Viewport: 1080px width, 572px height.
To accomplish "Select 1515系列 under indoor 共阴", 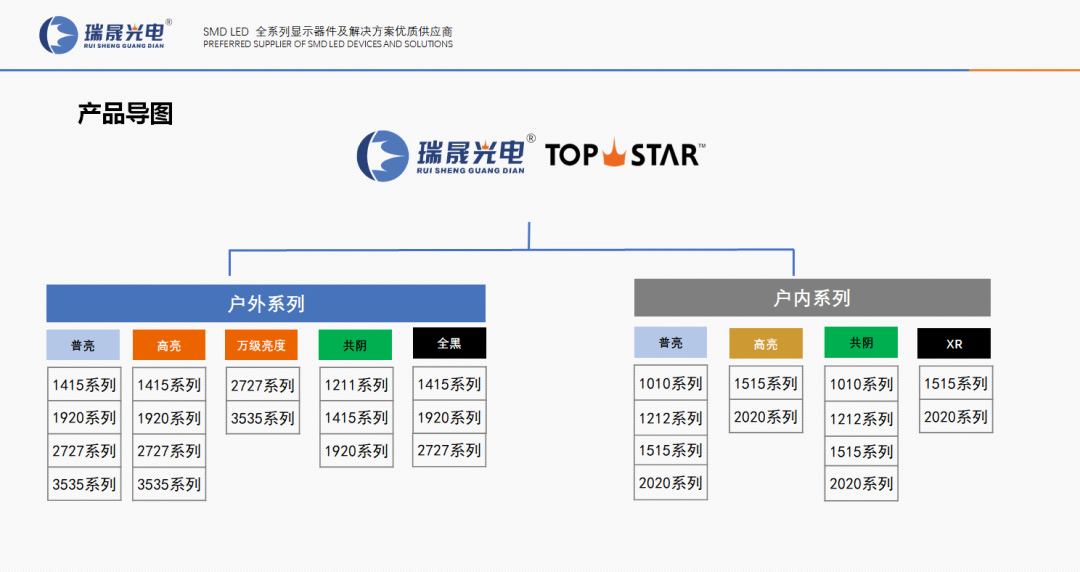I will click(x=862, y=451).
